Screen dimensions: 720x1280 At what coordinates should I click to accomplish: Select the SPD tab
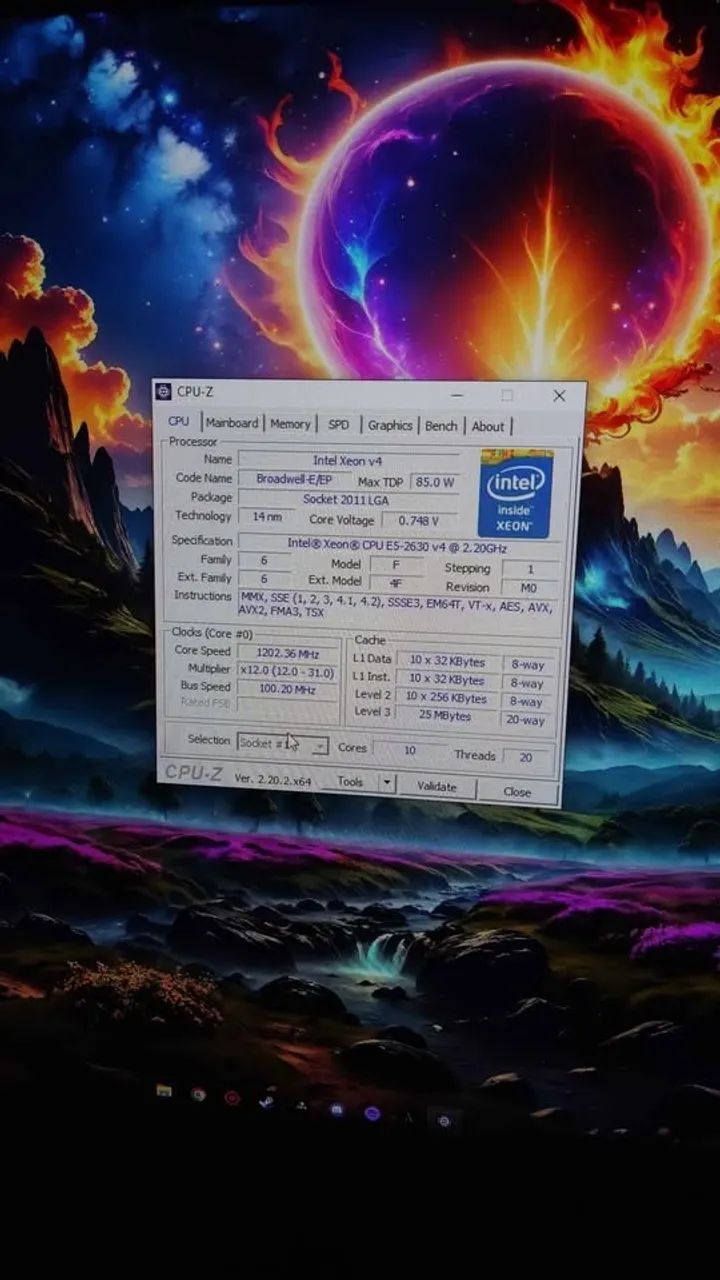click(x=339, y=425)
